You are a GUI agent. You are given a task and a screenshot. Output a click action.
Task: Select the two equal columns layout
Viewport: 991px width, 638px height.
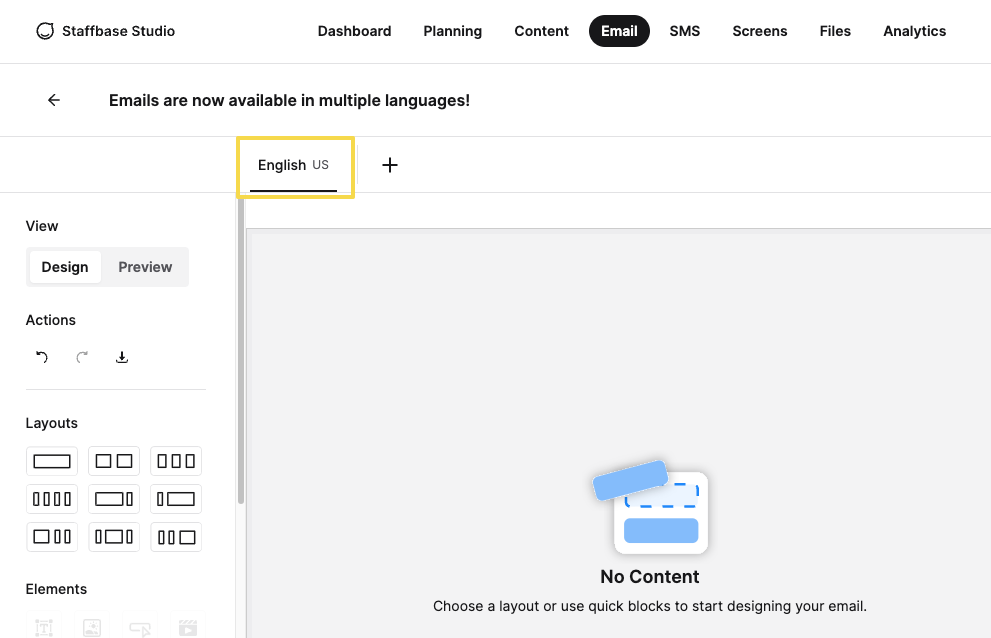pos(114,461)
